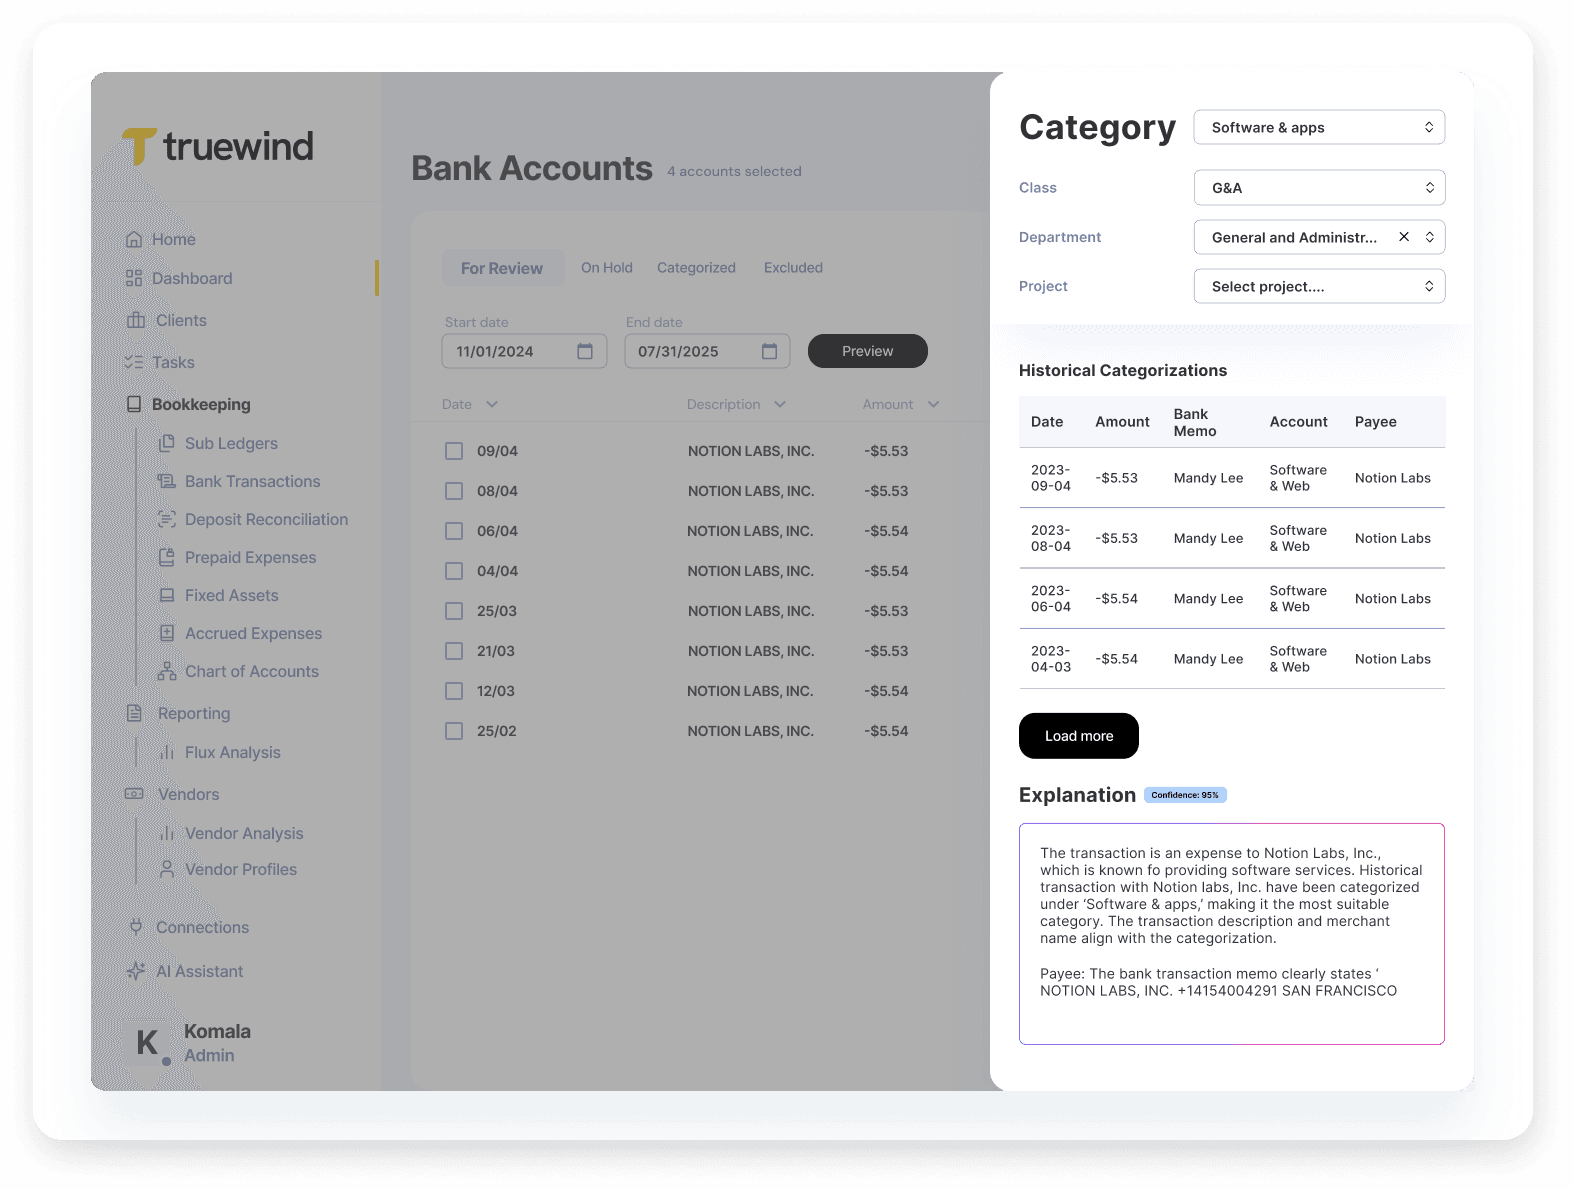The width and height of the screenshot is (1573, 1189).
Task: Click the Bank Transactions icon
Action: point(167,481)
